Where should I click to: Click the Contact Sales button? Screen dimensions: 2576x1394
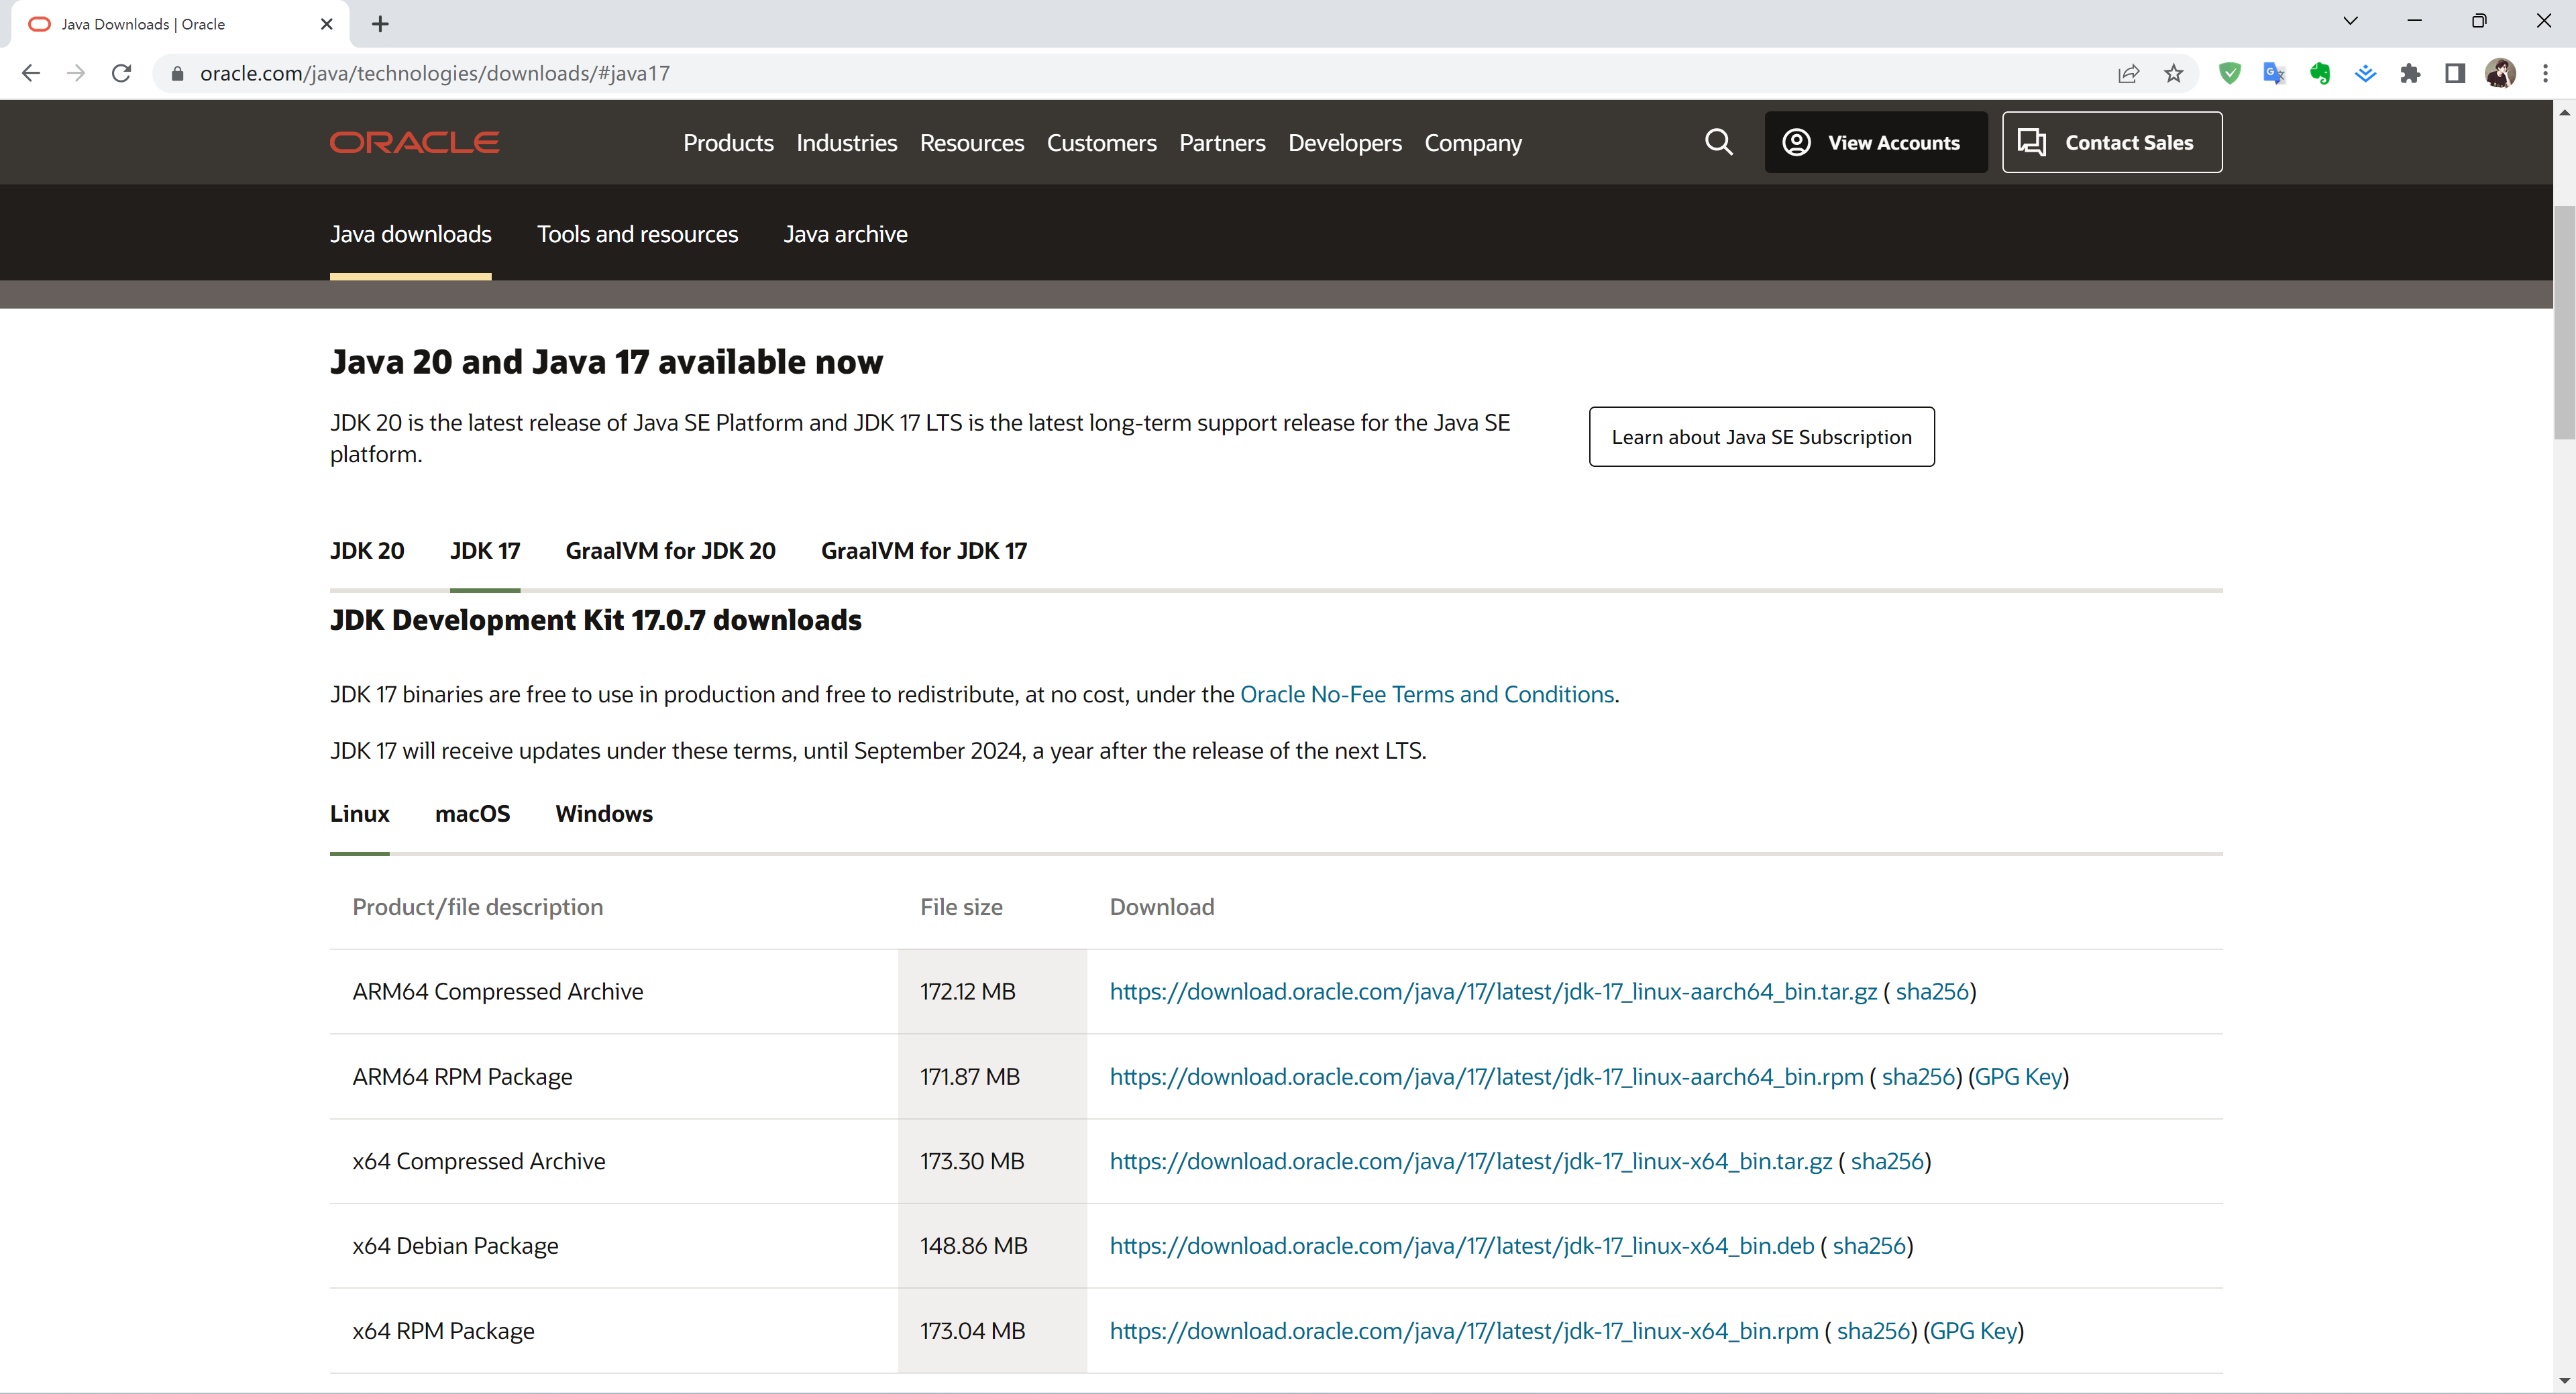click(2112, 142)
